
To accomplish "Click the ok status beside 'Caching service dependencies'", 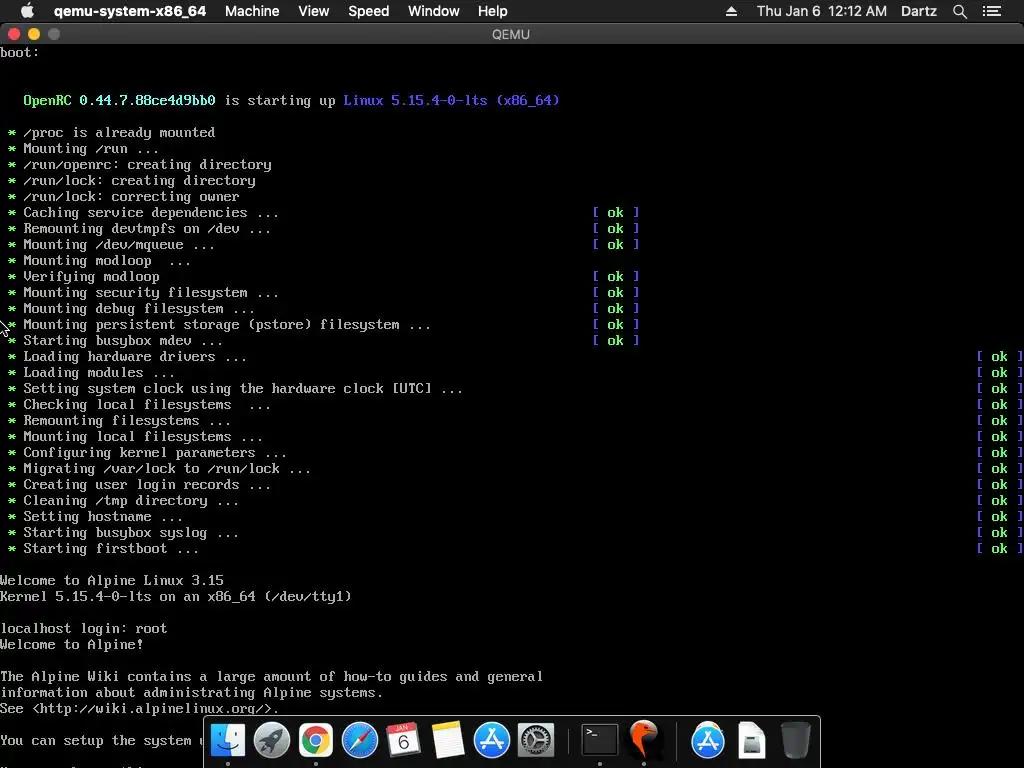I will tap(615, 212).
